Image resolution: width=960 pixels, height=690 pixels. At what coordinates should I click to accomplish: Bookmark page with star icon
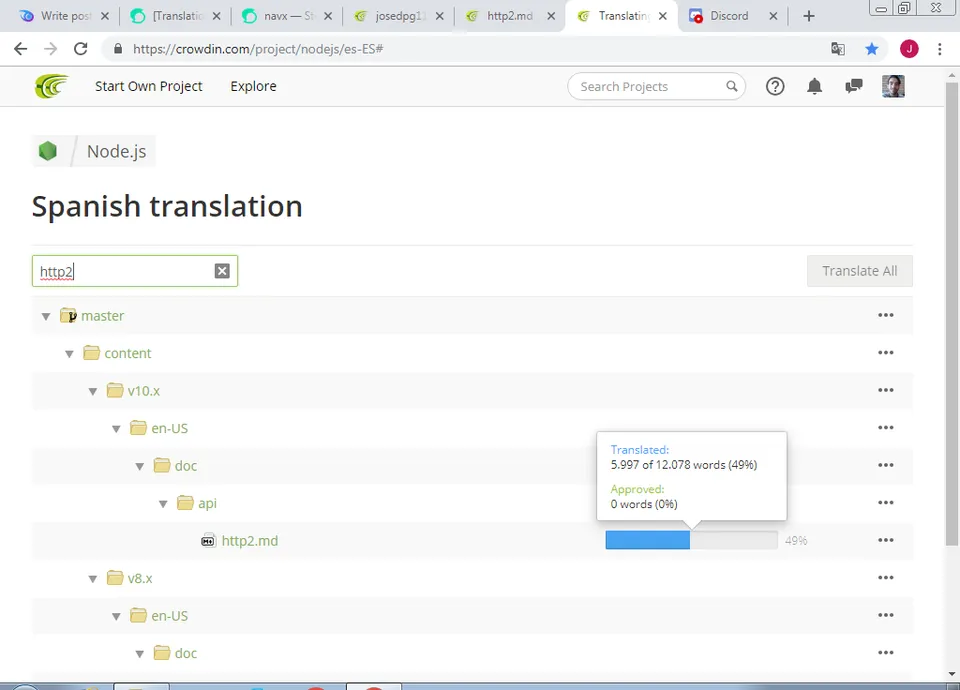tap(871, 49)
